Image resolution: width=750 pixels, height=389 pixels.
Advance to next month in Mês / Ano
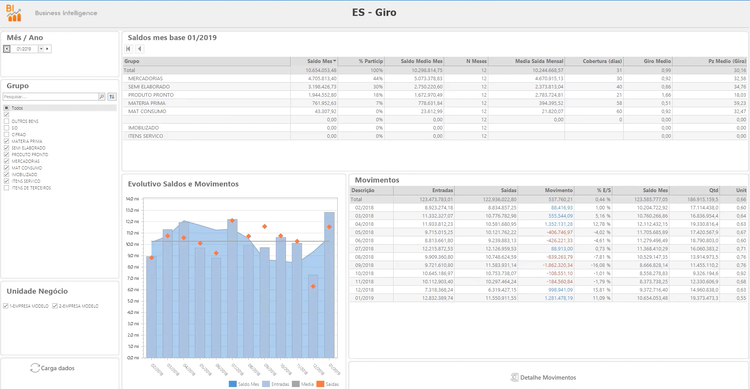[47, 49]
